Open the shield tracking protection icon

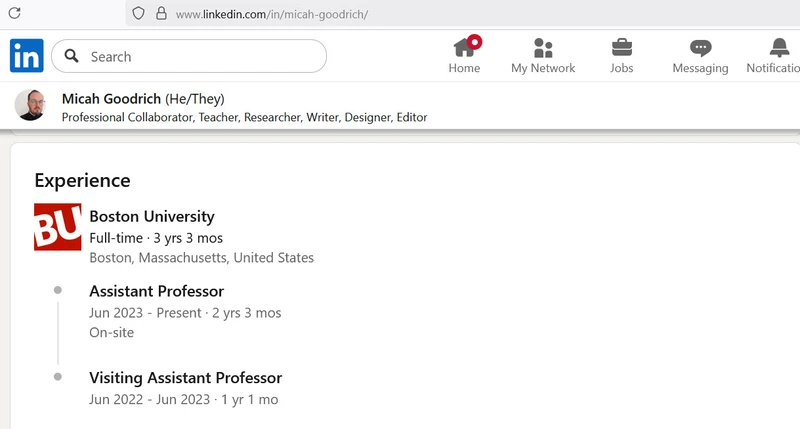click(138, 14)
